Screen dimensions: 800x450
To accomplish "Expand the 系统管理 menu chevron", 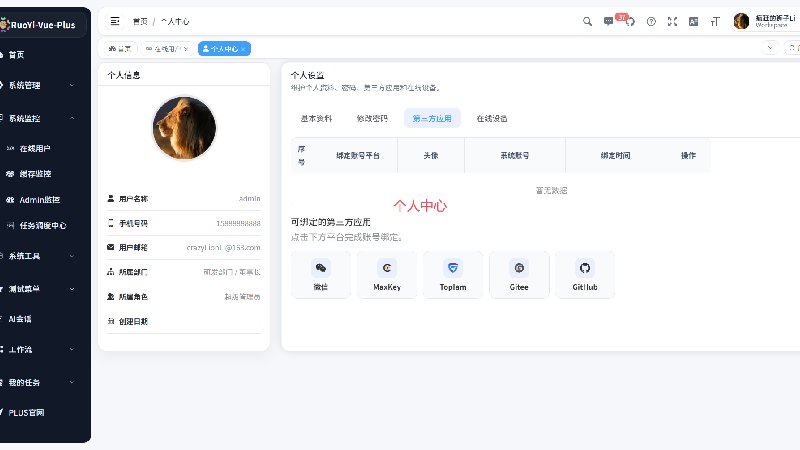I will point(71,85).
